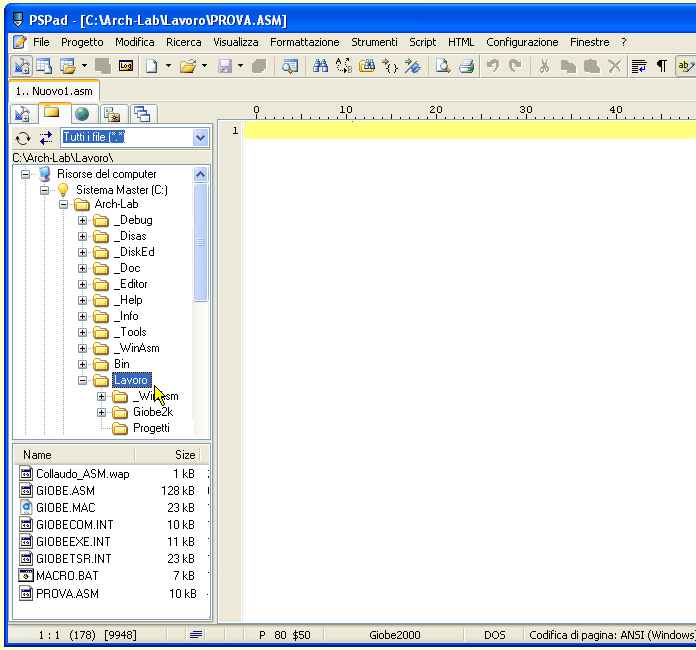Click the Delete X icon
Screen dimensions: 696x650
point(614,67)
